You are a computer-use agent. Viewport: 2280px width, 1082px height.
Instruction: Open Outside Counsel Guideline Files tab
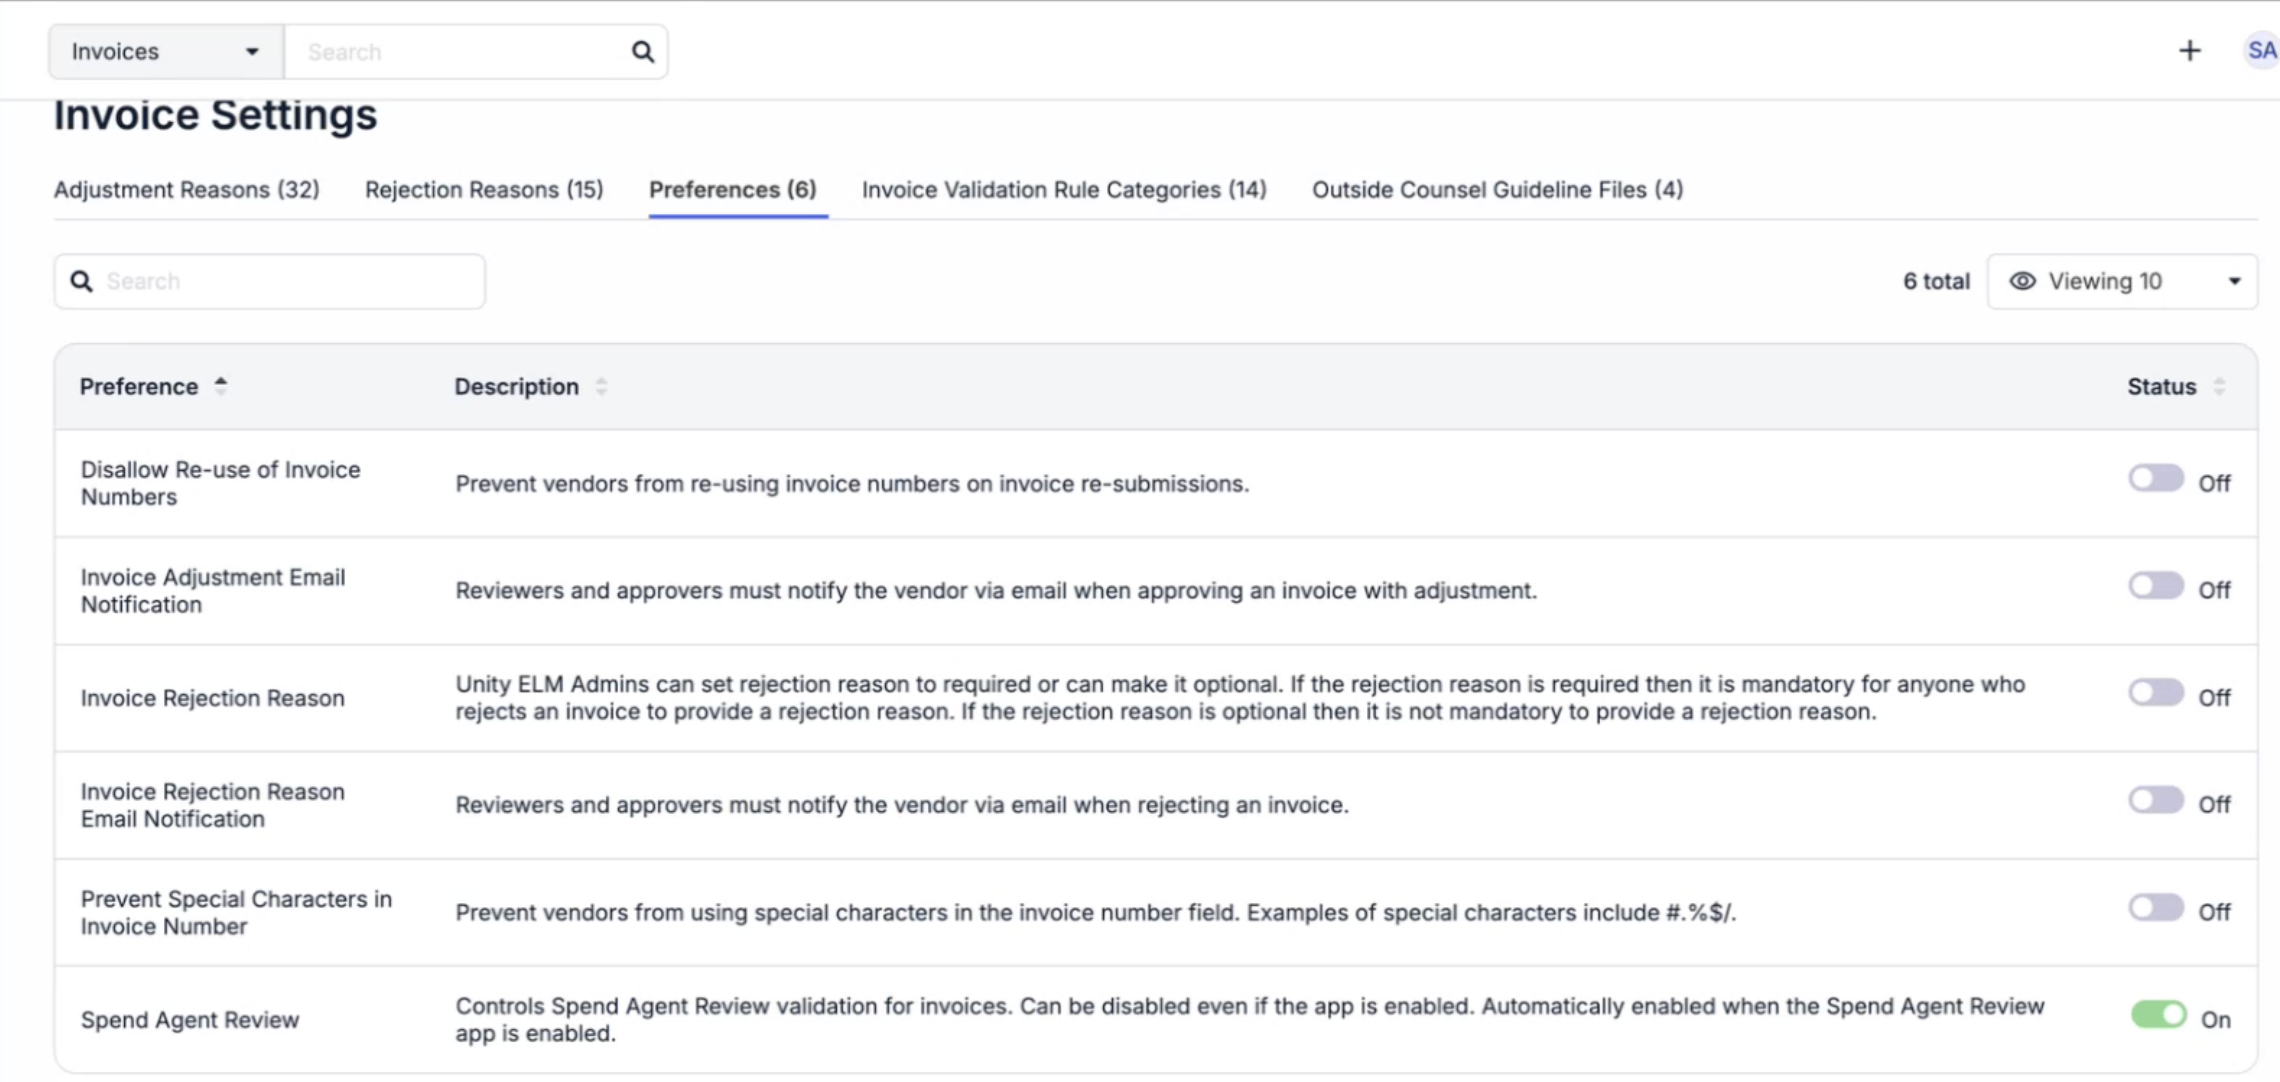pos(1497,190)
